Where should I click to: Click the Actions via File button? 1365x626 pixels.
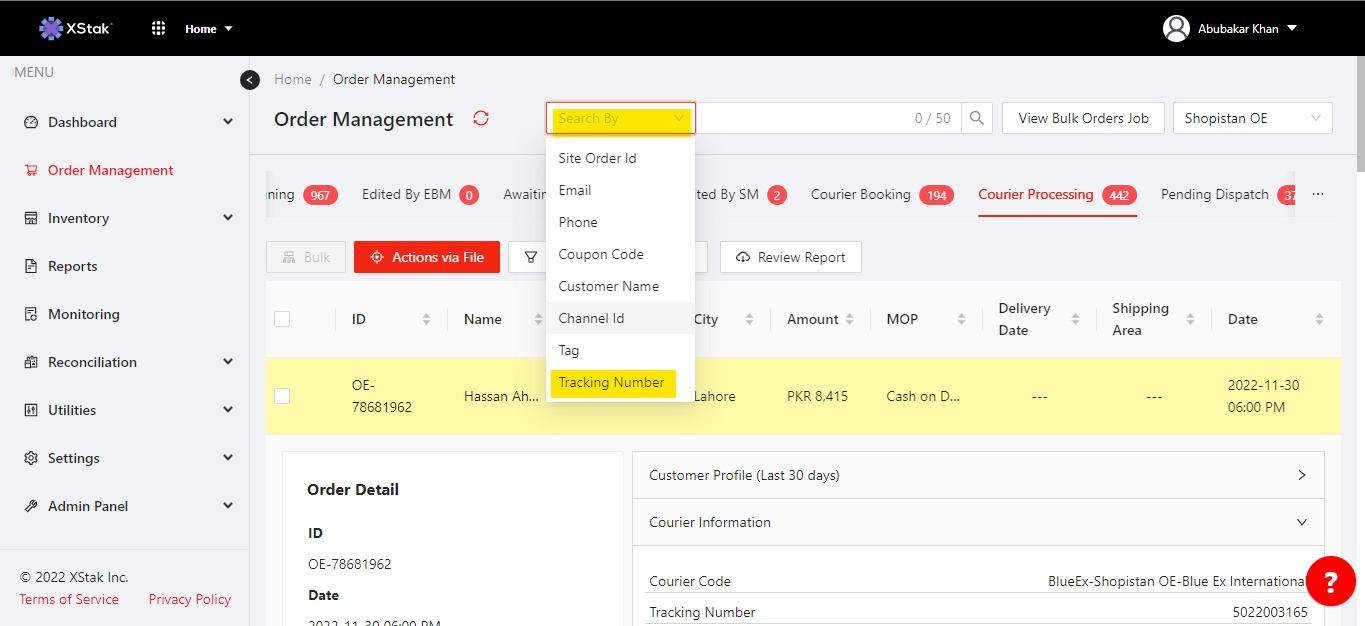[427, 257]
